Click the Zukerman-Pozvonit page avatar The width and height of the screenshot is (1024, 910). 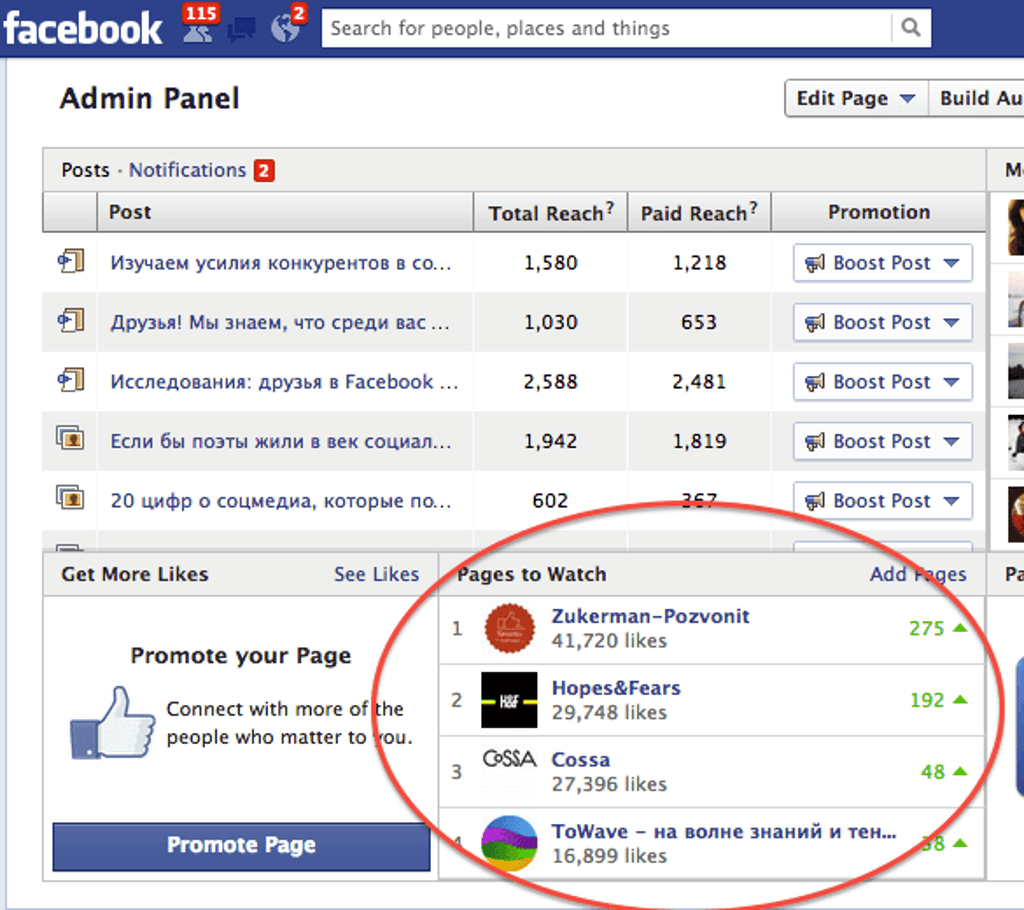pyautogui.click(x=509, y=628)
